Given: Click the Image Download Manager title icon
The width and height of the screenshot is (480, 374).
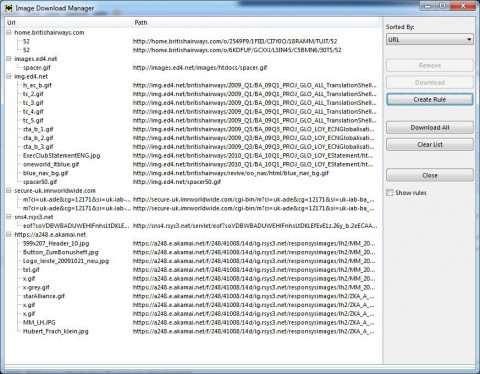Looking at the screenshot, I should [9, 8].
